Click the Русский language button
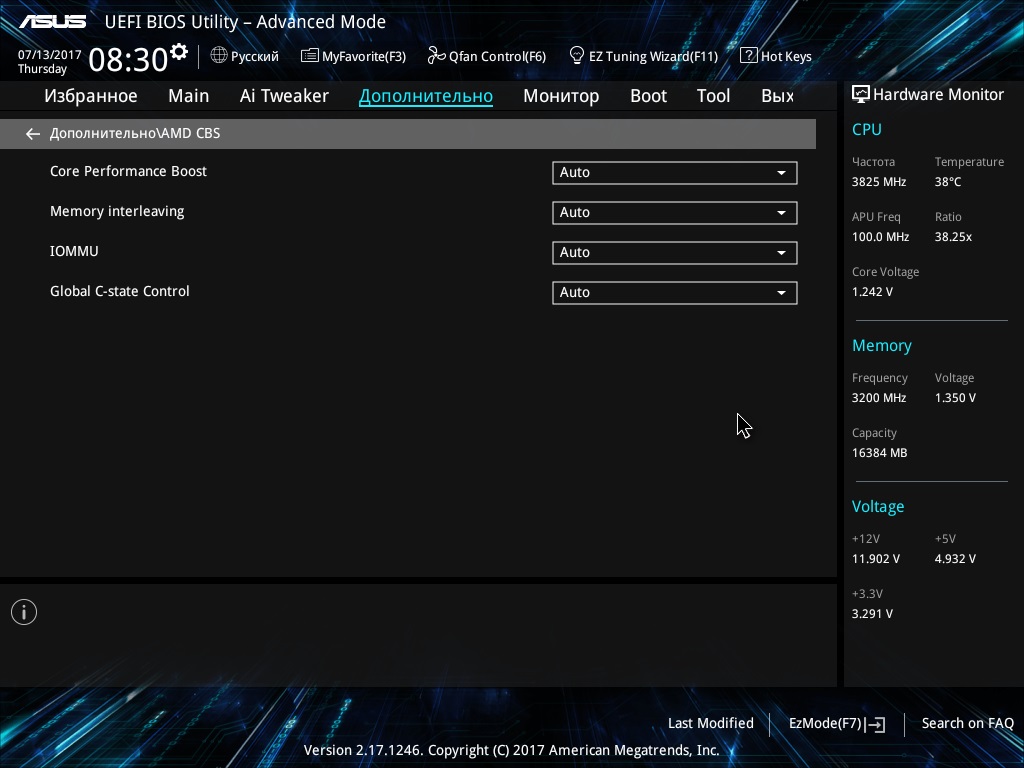The image size is (1024, 768). tap(245, 56)
